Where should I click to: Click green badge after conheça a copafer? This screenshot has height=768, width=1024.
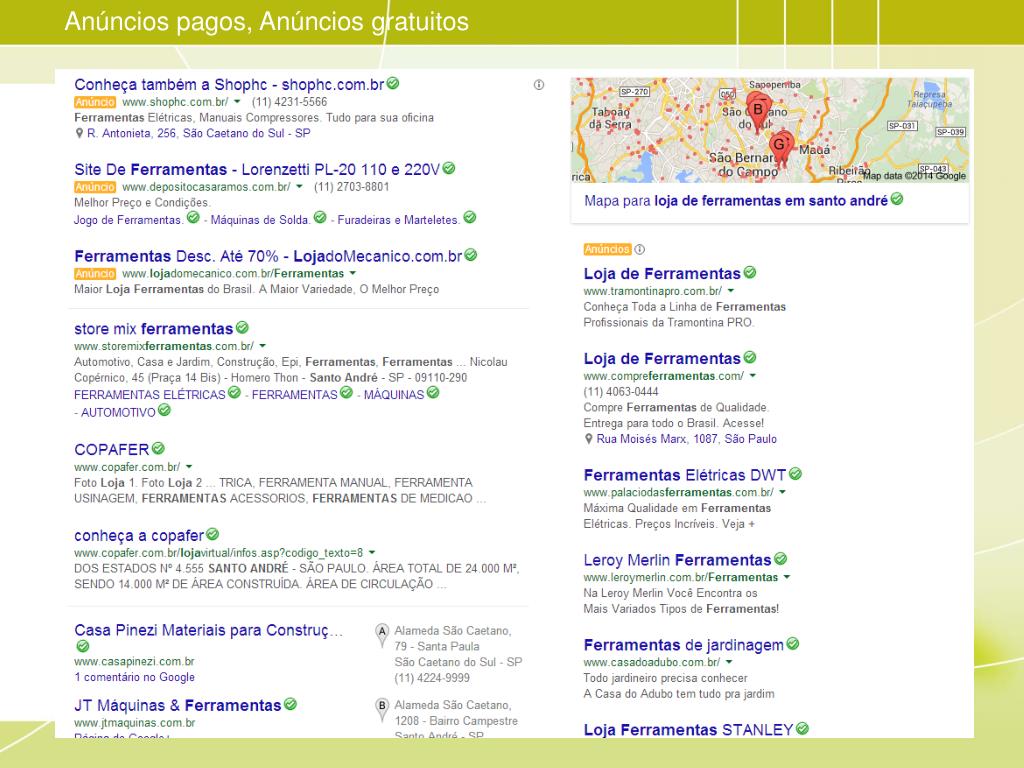pos(212,535)
